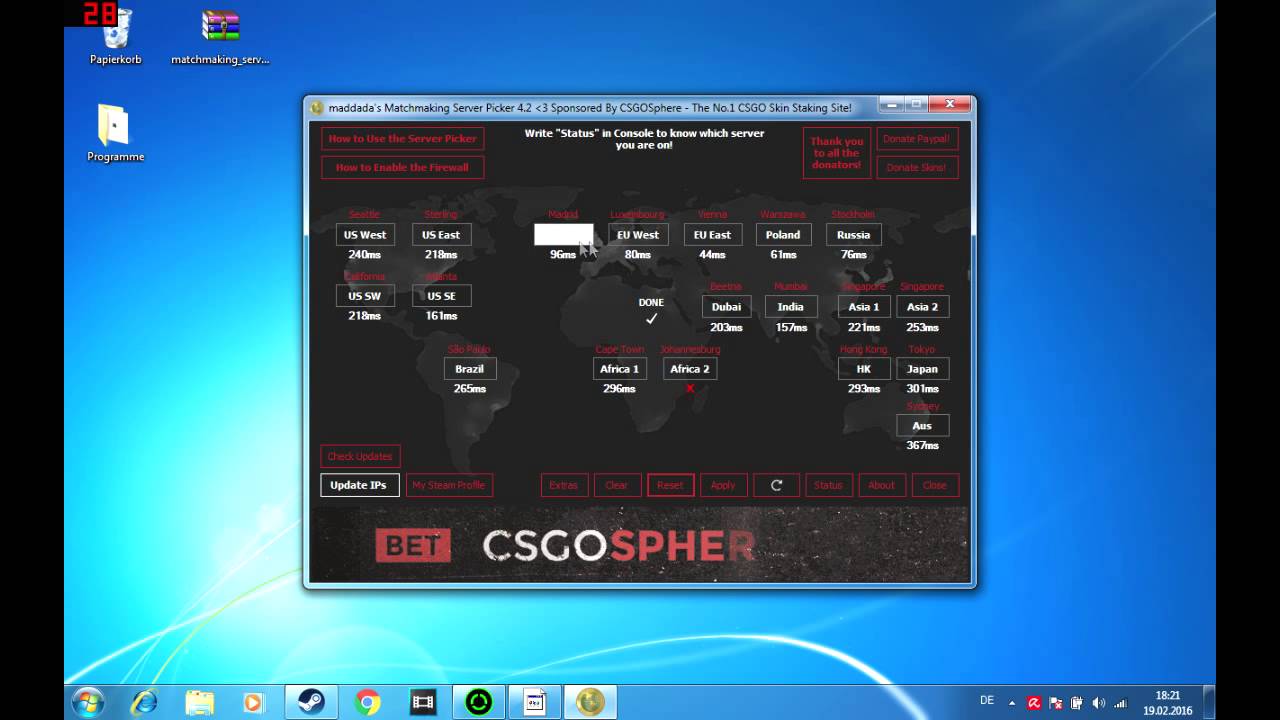This screenshot has width=1280, height=720.
Task: Click the volume speaker tray icon
Action: 1099,703
